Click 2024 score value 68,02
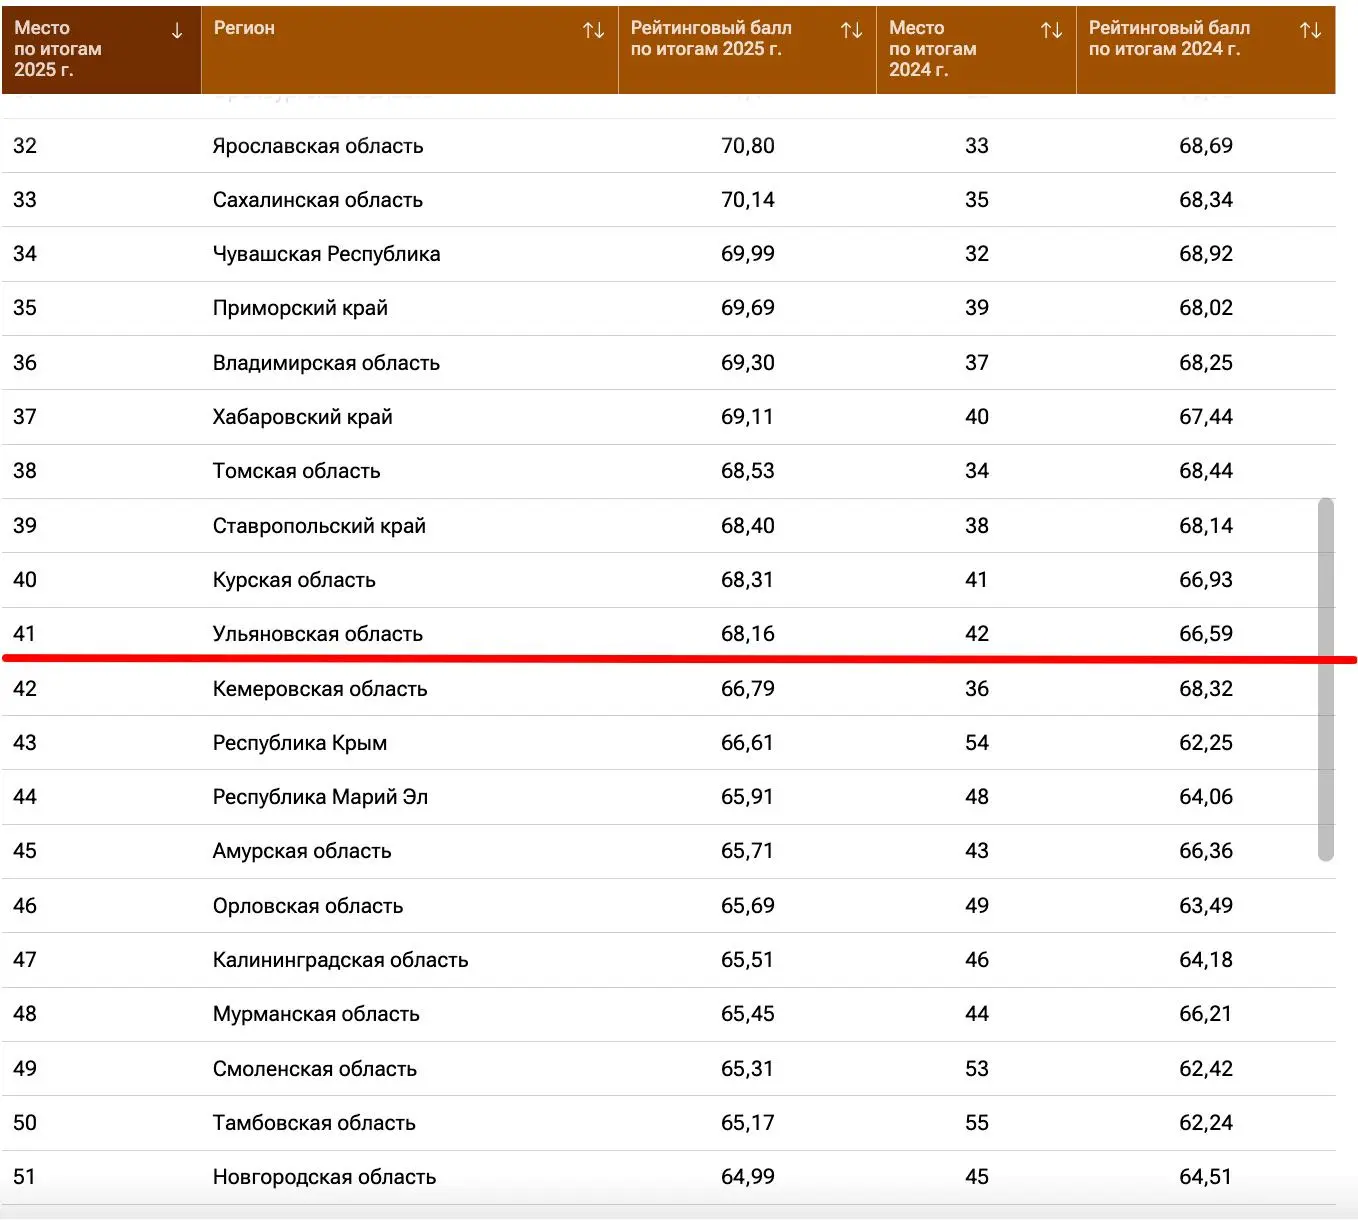This screenshot has width=1358, height=1220. [1206, 308]
